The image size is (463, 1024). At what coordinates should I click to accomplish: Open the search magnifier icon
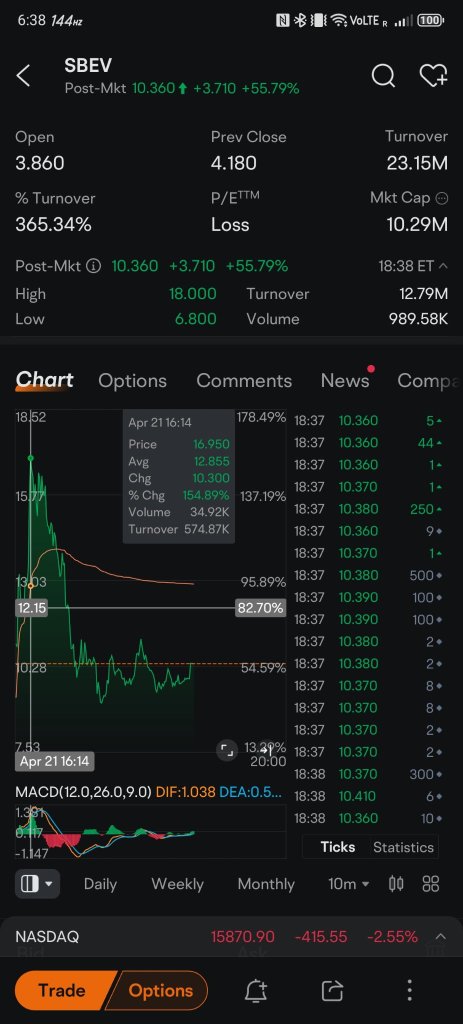coord(383,76)
